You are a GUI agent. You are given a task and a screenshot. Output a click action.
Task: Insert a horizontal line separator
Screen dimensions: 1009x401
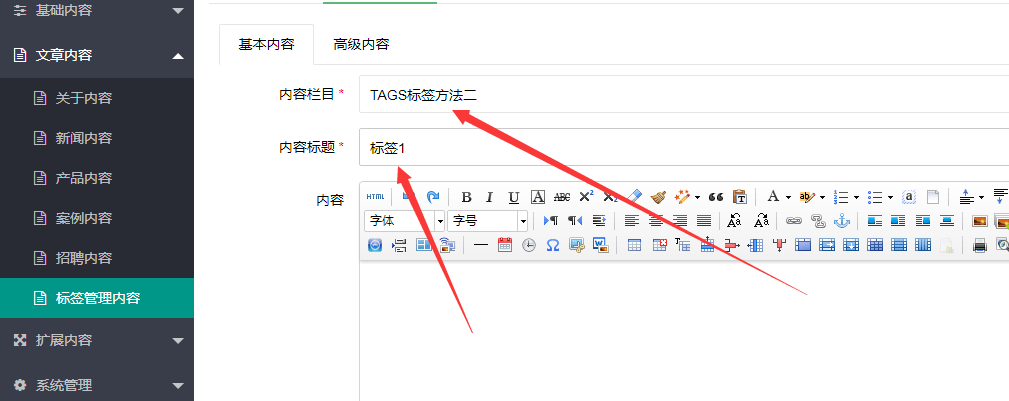480,245
